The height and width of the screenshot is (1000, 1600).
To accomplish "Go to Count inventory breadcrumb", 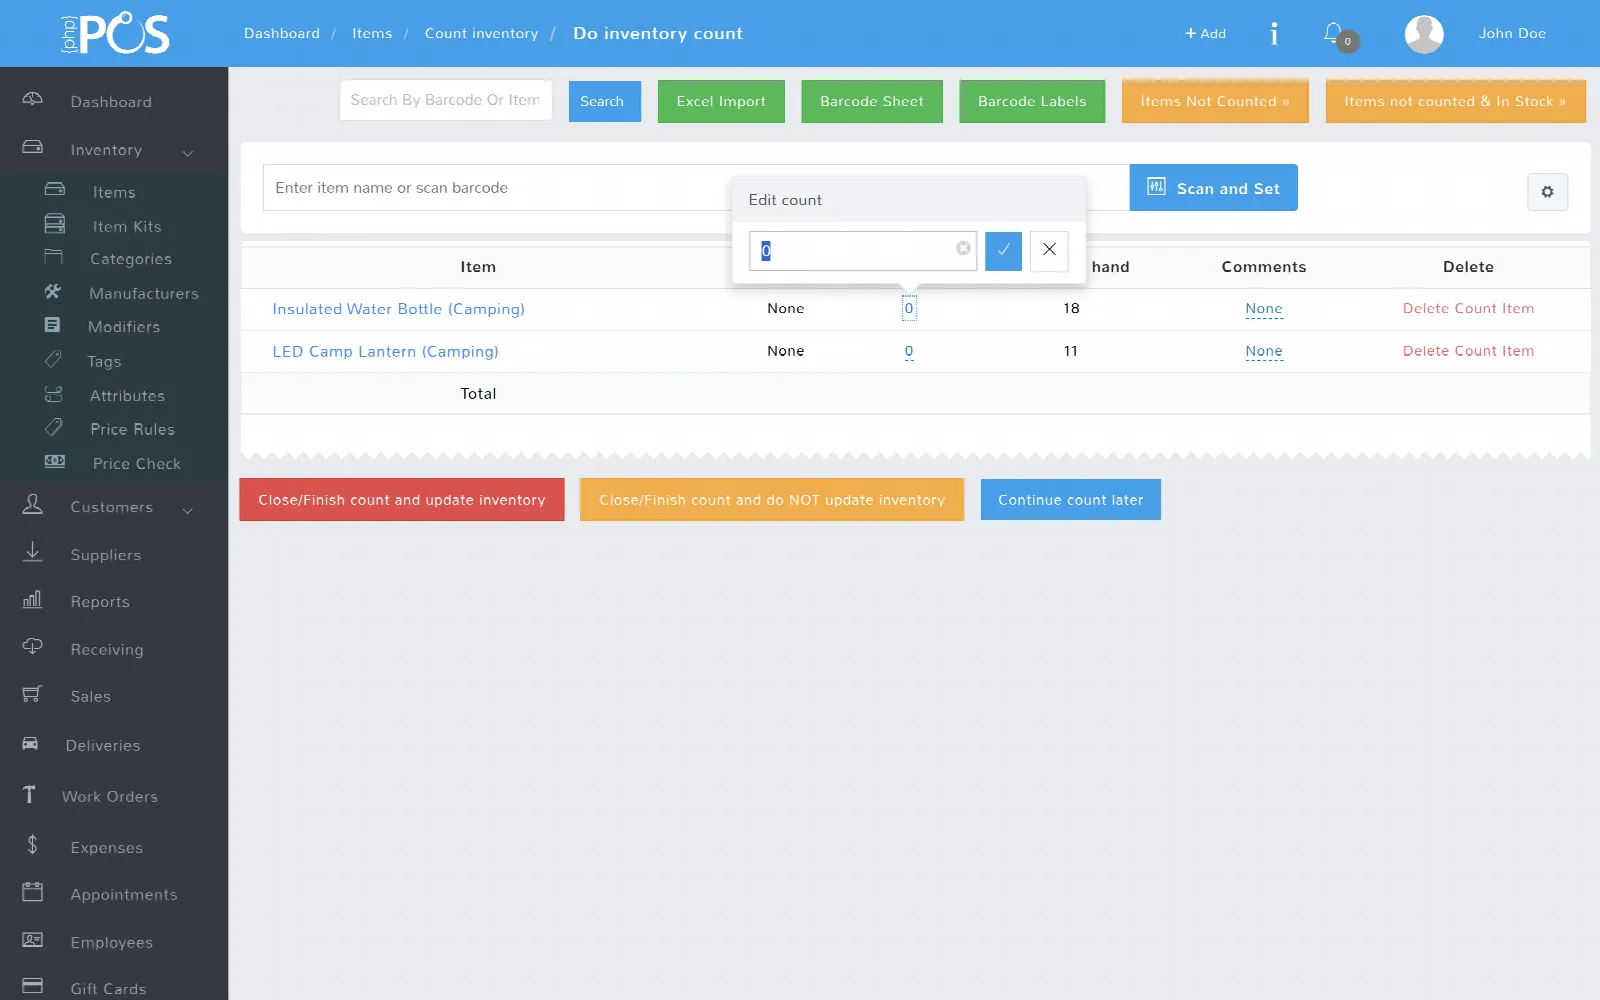I will coord(481,33).
